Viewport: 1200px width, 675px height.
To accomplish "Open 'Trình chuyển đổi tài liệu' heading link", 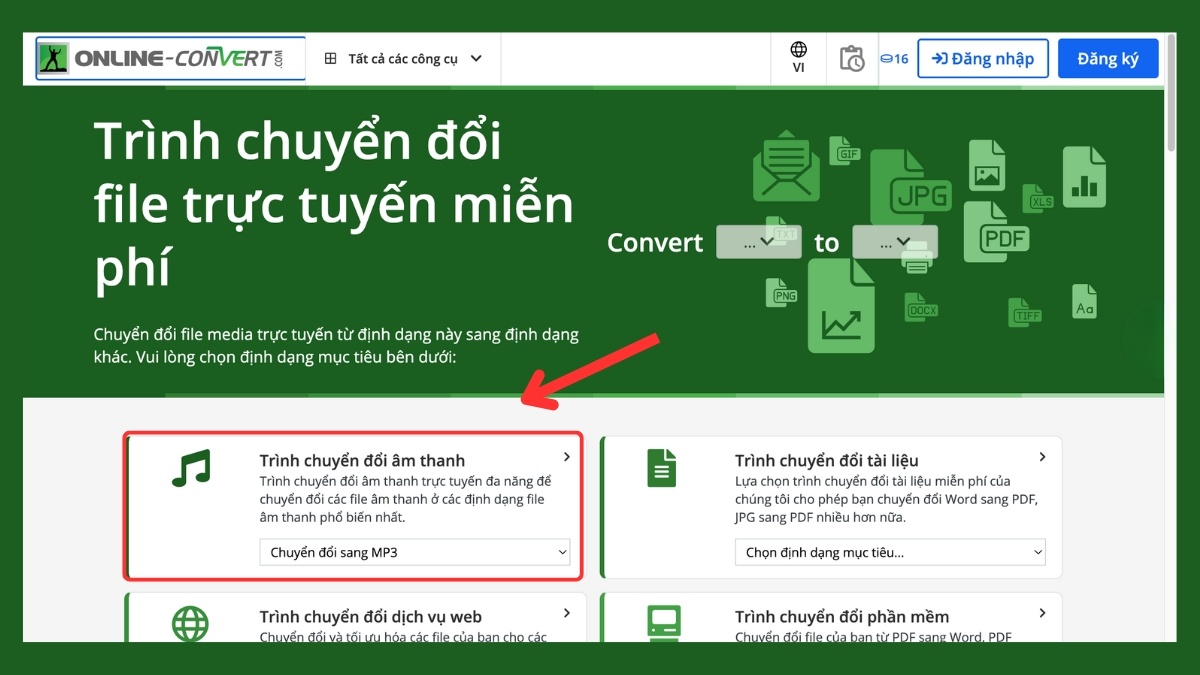I will [x=827, y=461].
